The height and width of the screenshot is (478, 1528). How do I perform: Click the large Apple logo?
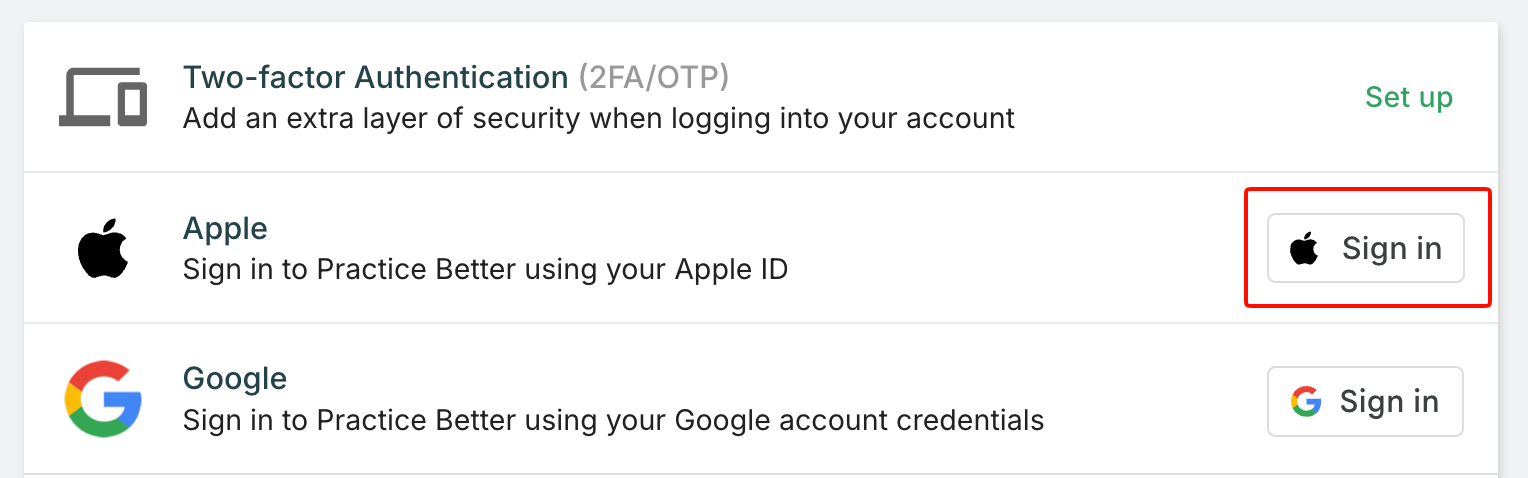[104, 249]
